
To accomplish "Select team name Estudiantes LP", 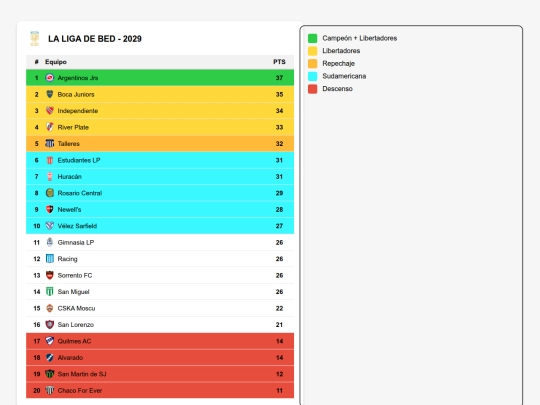I will point(79,160).
